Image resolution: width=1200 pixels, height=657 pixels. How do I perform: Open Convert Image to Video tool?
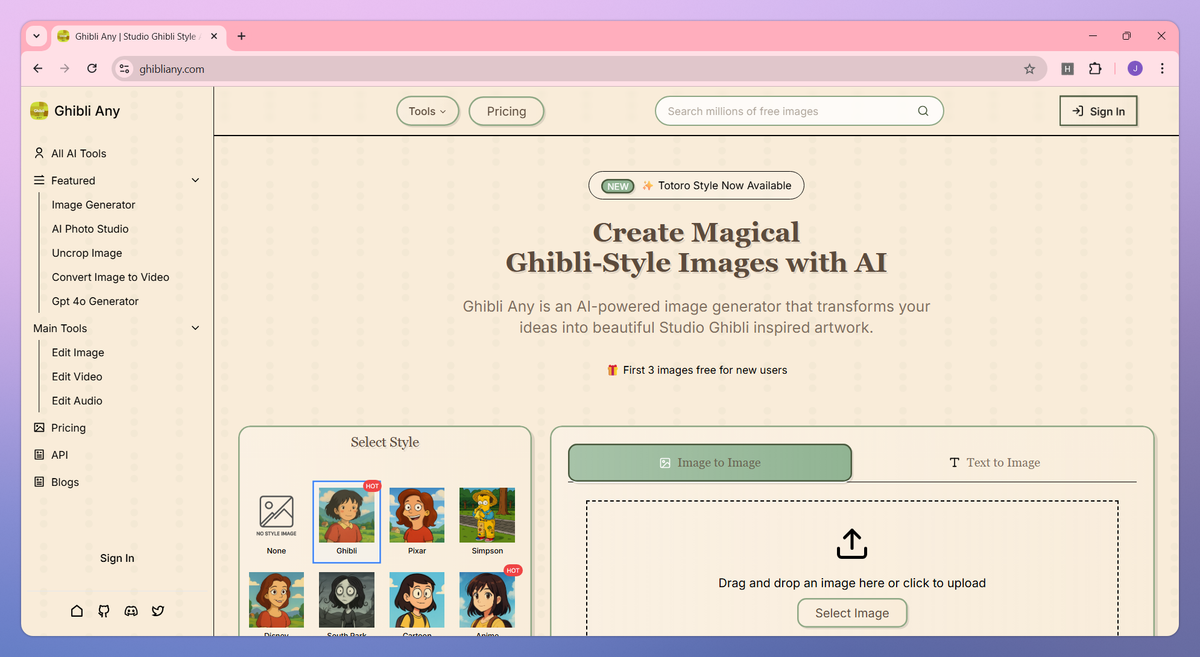(x=111, y=277)
